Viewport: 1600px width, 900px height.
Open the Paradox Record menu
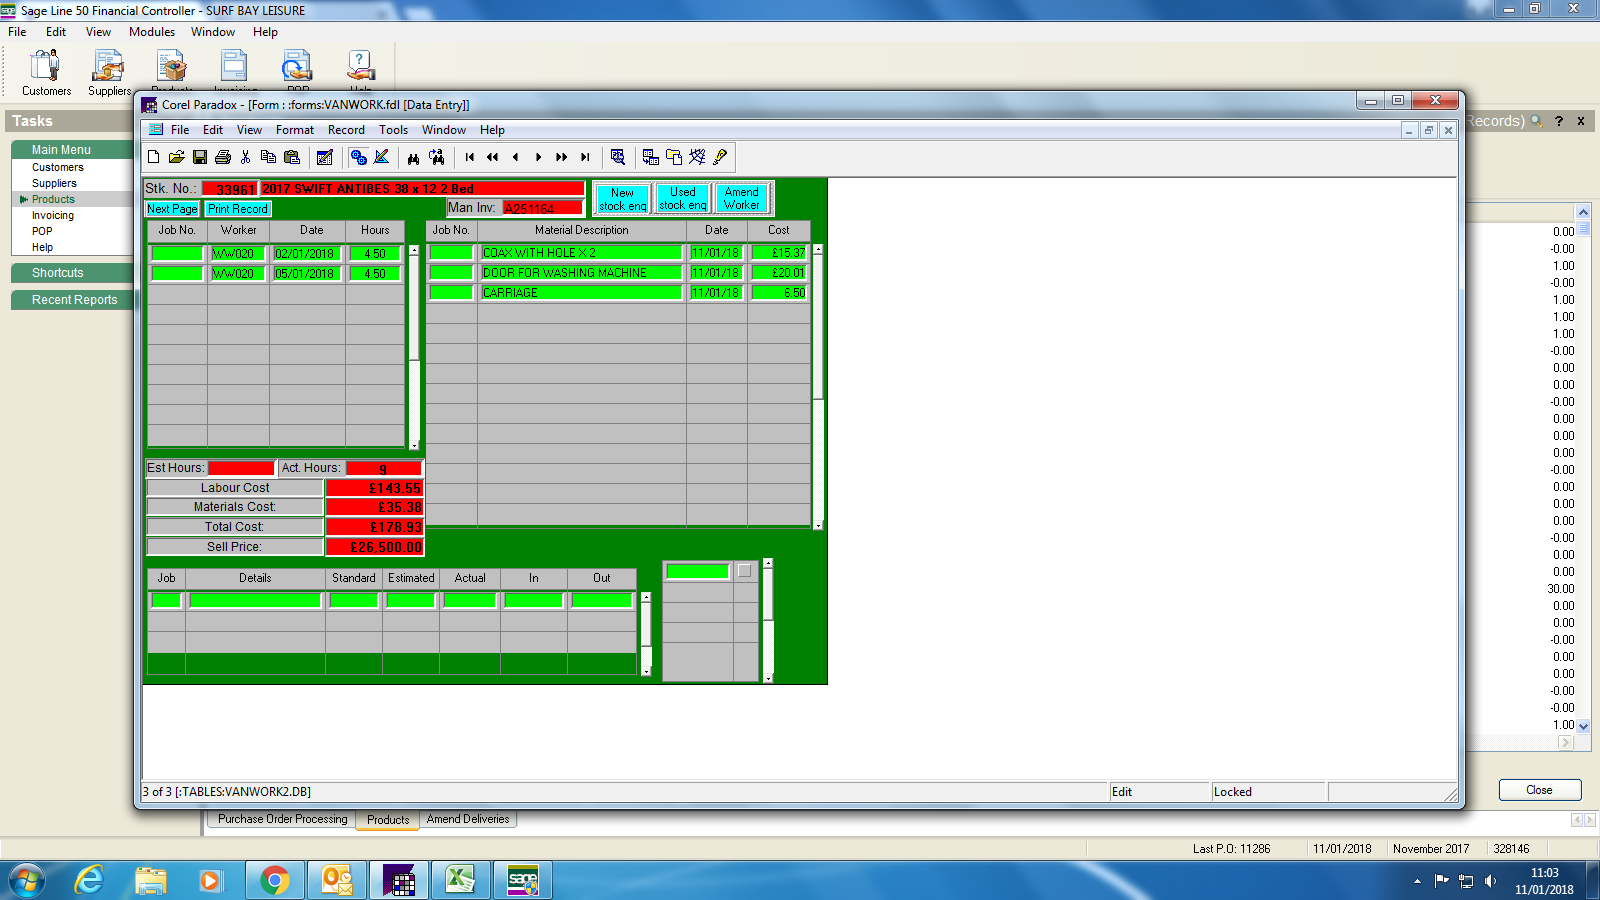coord(346,130)
